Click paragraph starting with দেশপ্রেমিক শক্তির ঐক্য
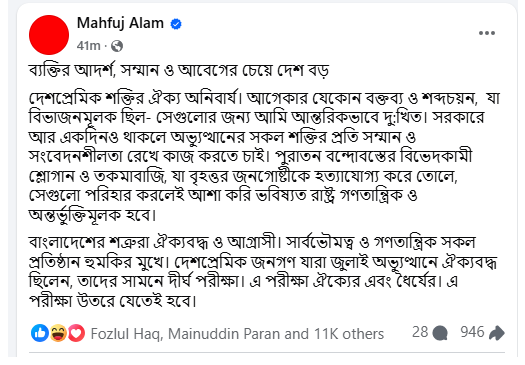 [264, 156]
